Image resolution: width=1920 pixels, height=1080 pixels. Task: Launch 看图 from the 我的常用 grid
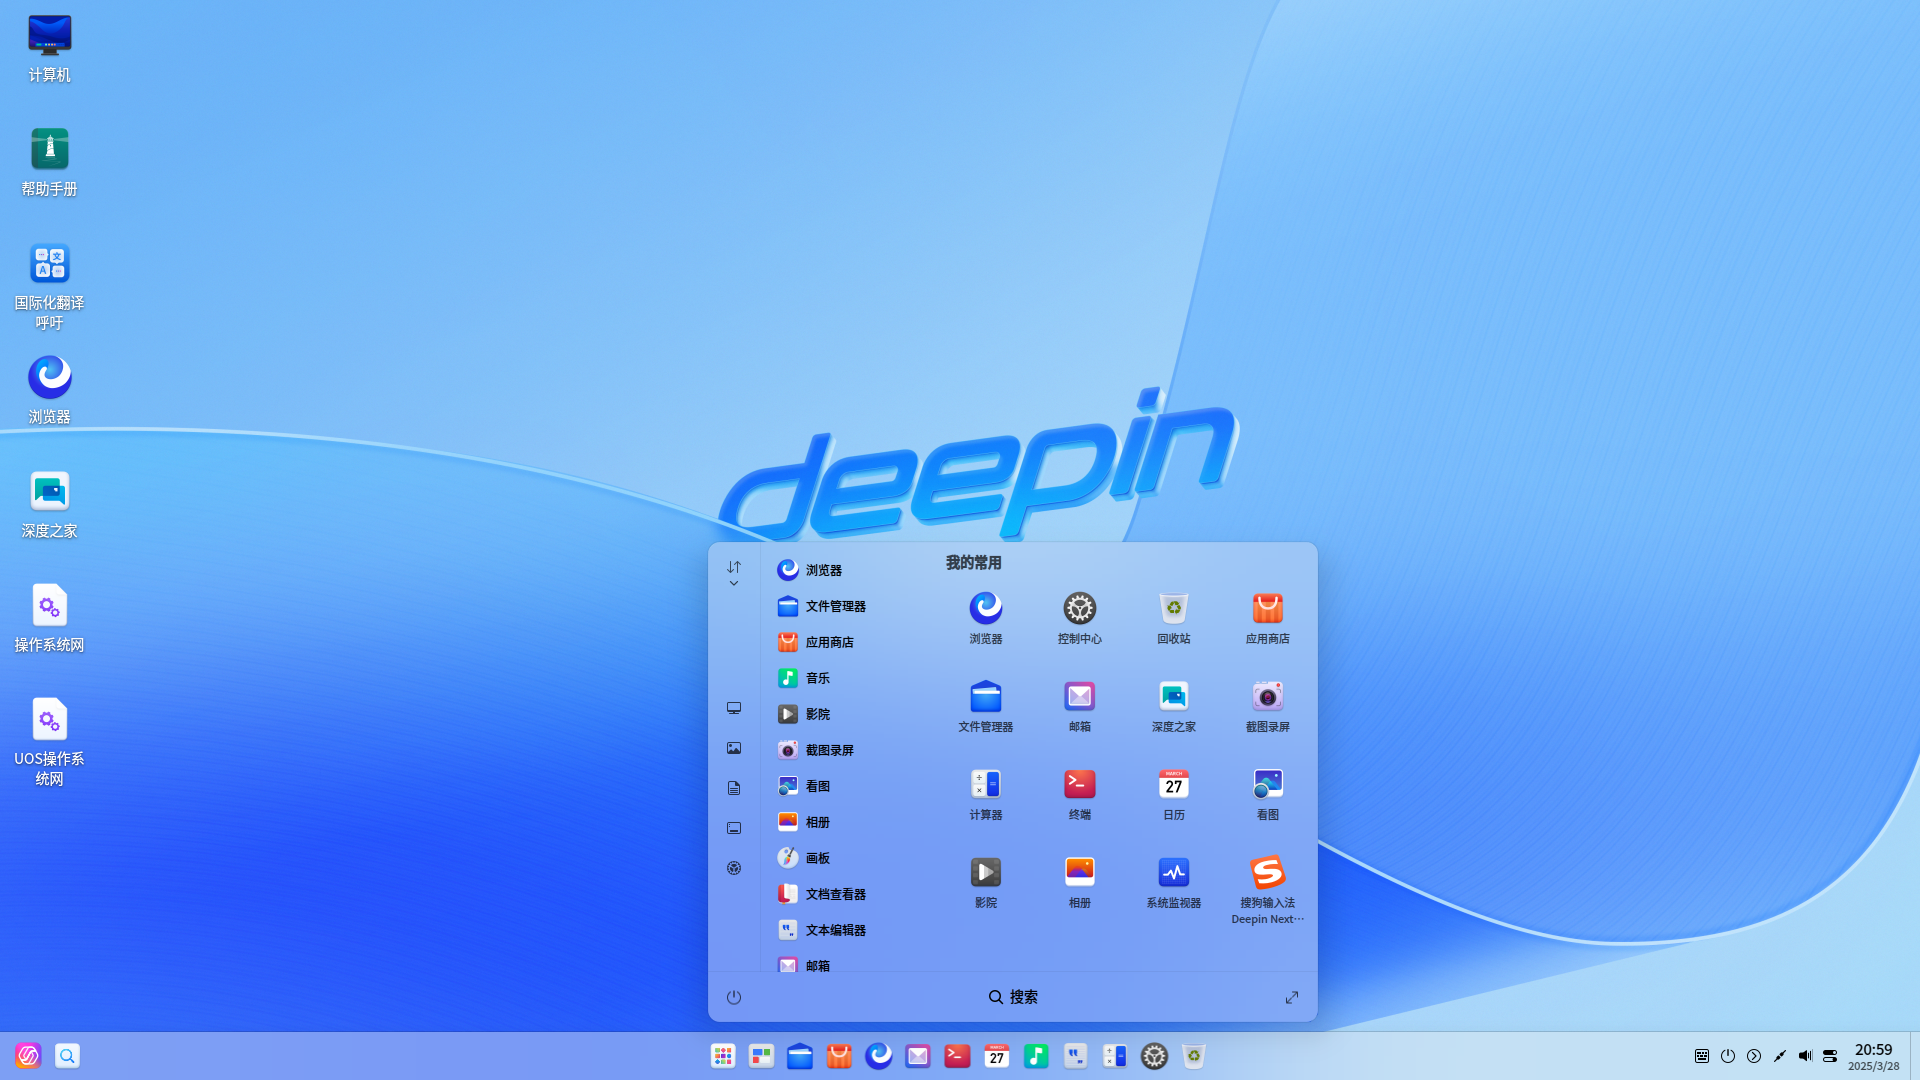click(x=1267, y=793)
